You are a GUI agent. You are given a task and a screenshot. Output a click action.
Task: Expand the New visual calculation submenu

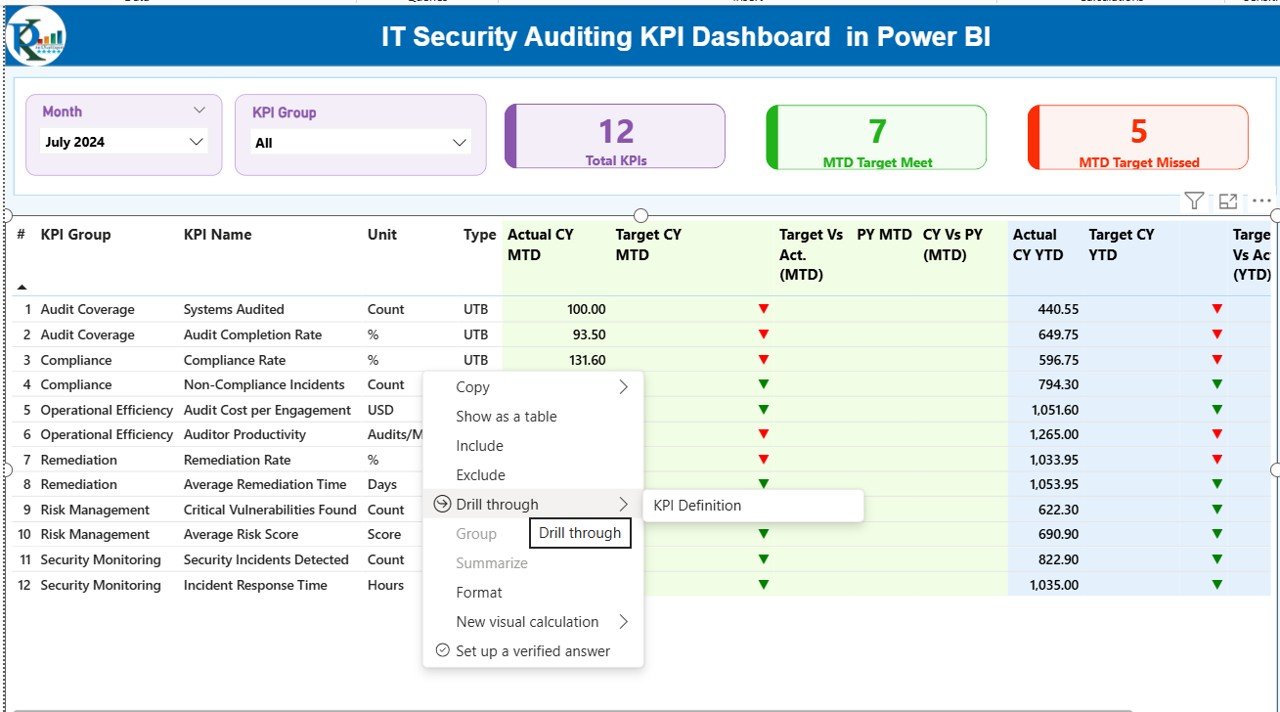[623, 621]
